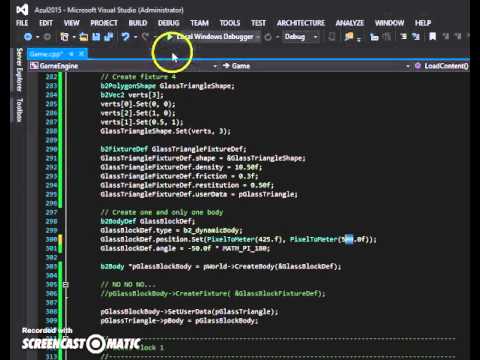
Task: Open the HELP menu
Action: coord(423,23)
